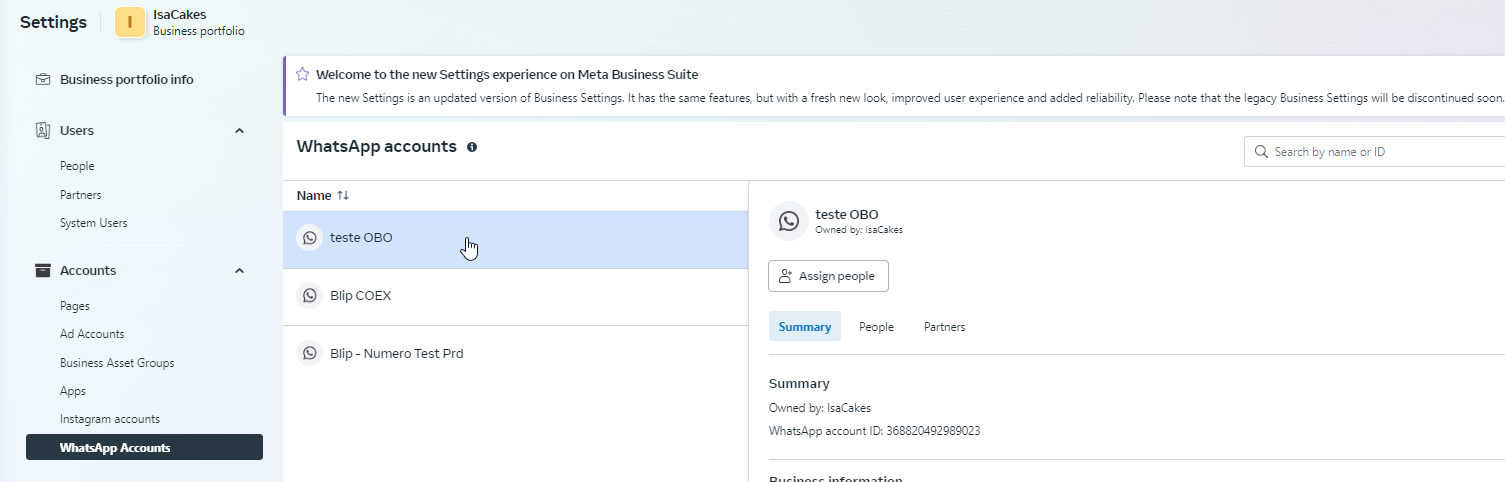This screenshot has width=1505, height=482.
Task: Click the WhatsApp account ID text
Action: coord(874,431)
